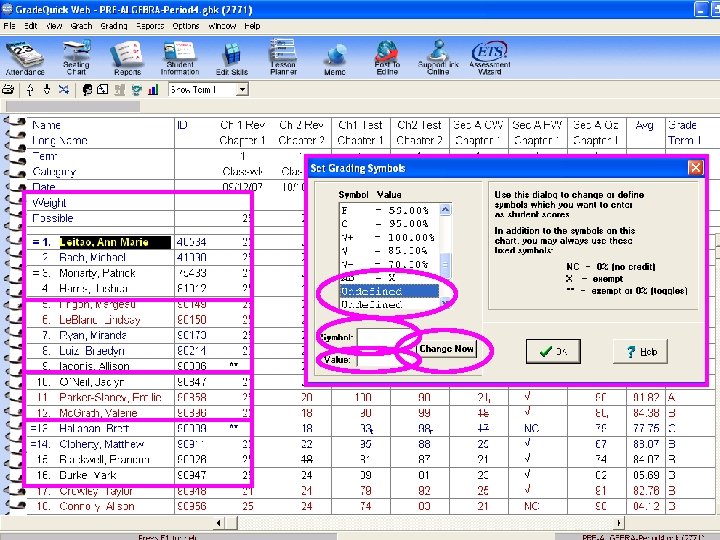Screen dimensions: 720x540
Task: Open the Seating Chart
Action: pyautogui.click(x=76, y=58)
